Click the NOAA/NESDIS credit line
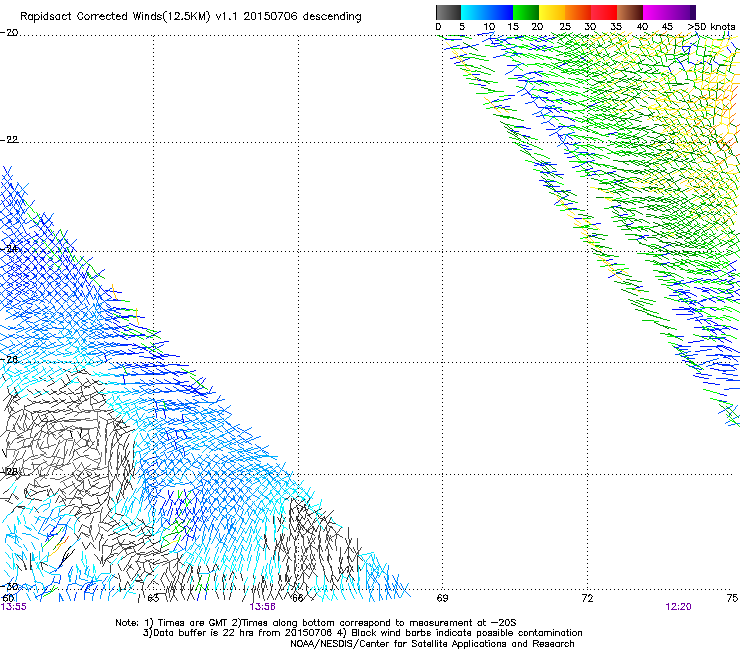 click(432, 644)
